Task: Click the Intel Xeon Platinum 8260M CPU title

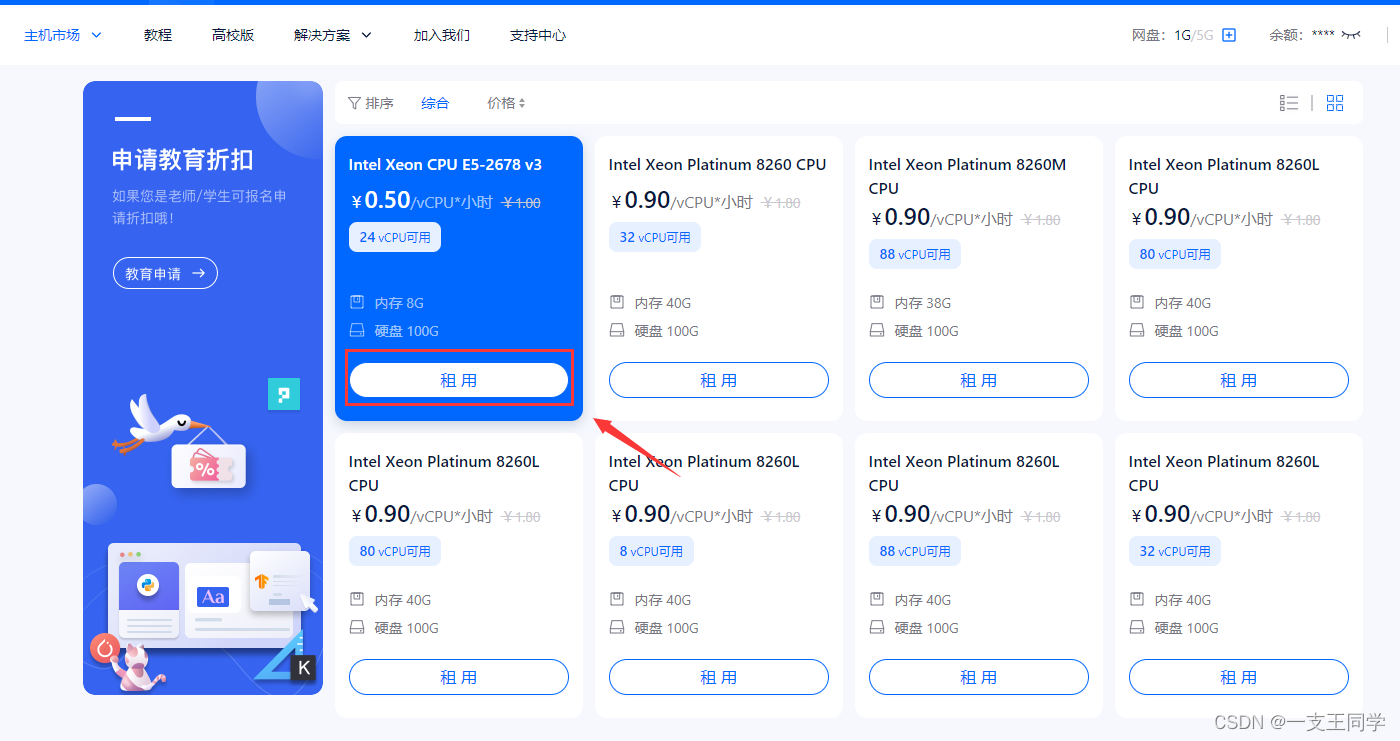Action: point(967,176)
